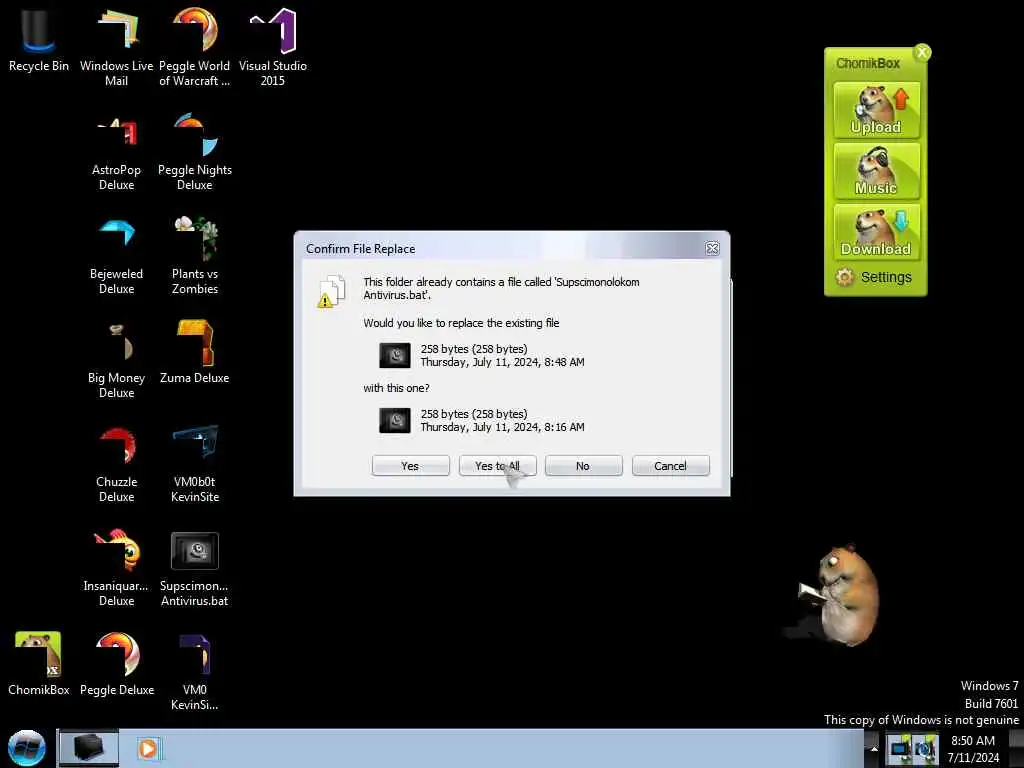Launch Big Money Deluxe icon

click(x=116, y=359)
